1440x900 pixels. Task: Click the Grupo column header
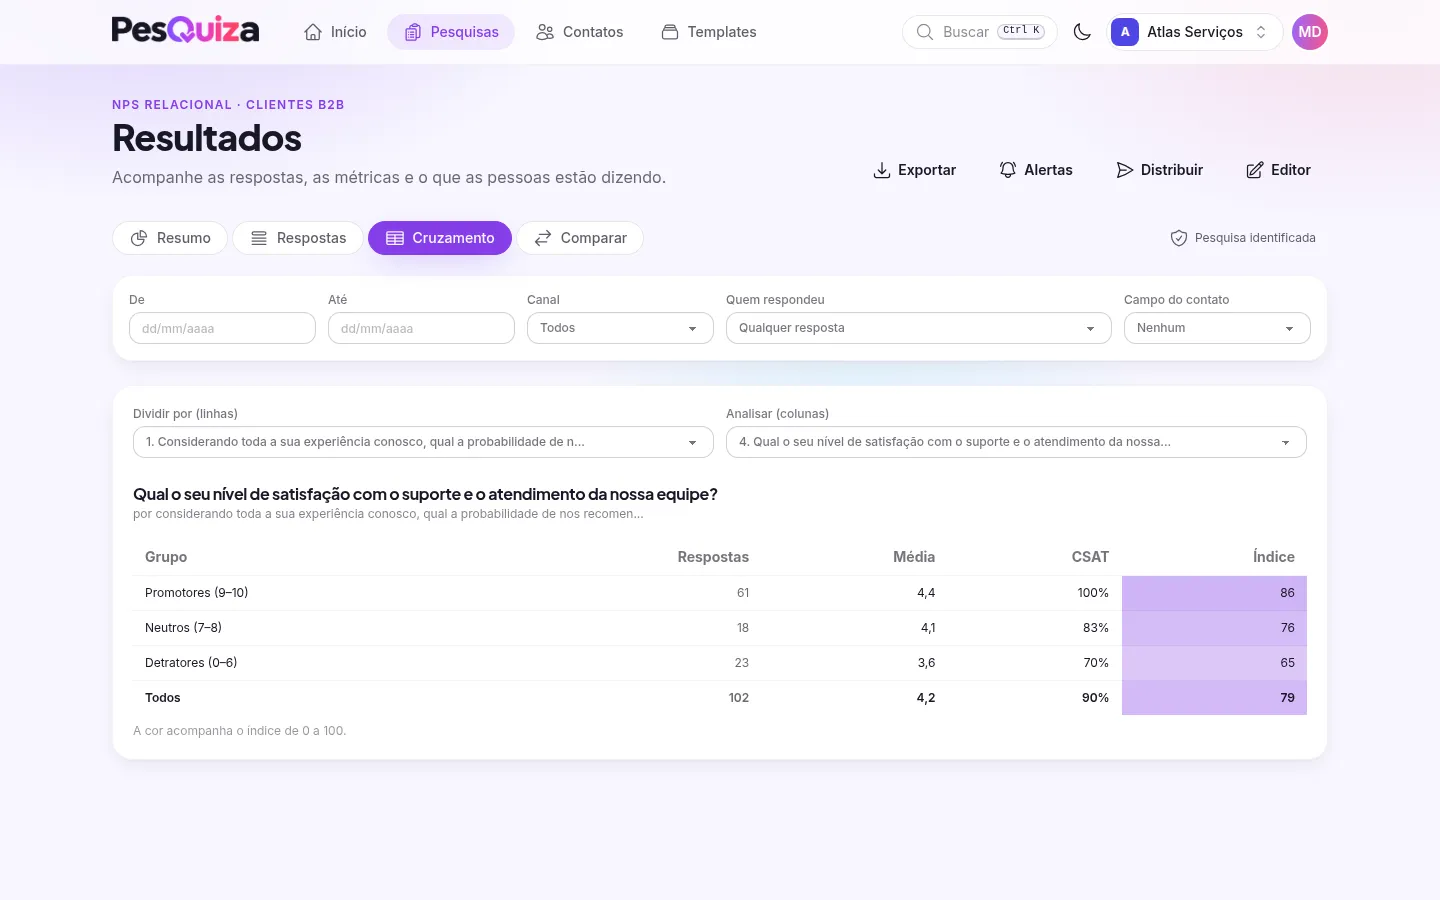coord(166,557)
